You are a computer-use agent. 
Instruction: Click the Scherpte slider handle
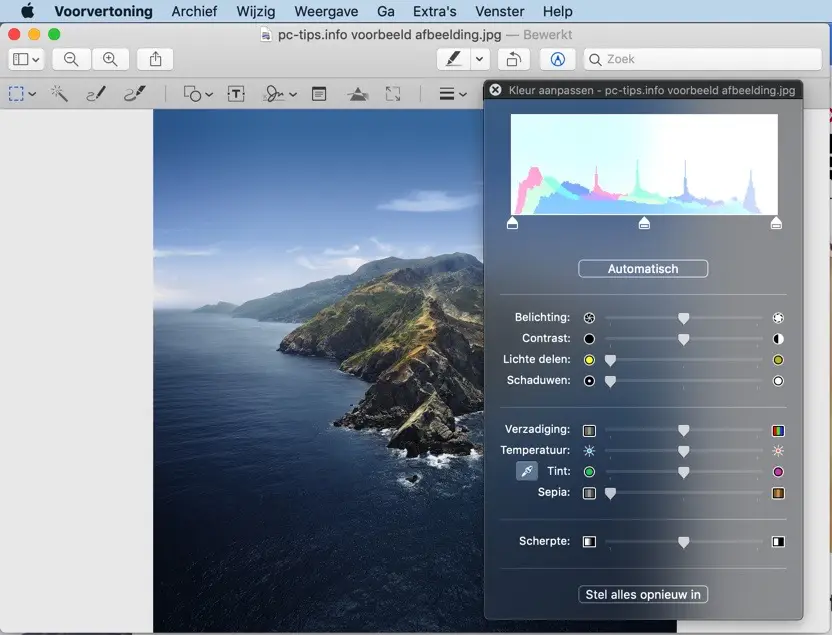[x=683, y=542]
